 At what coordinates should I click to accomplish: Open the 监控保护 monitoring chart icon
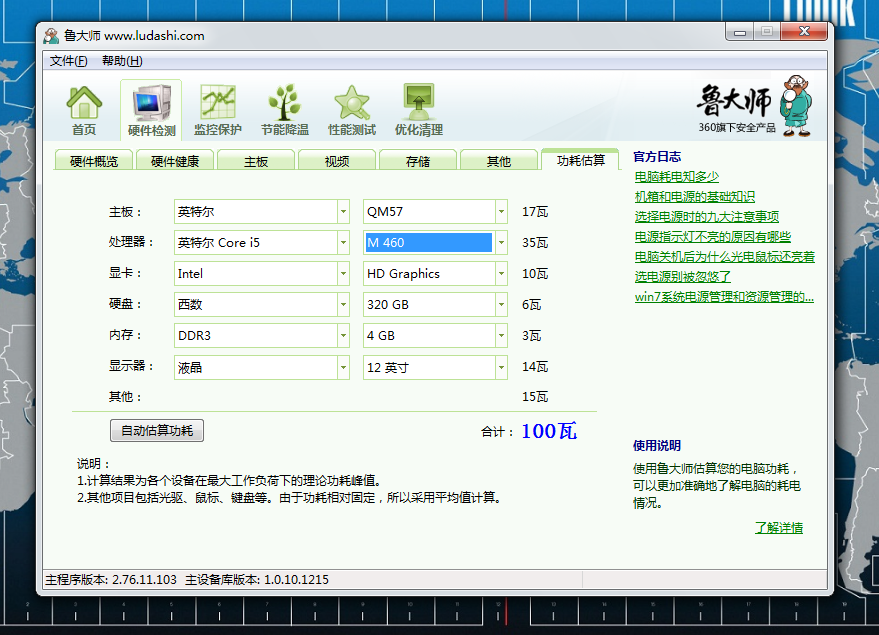coord(218,111)
